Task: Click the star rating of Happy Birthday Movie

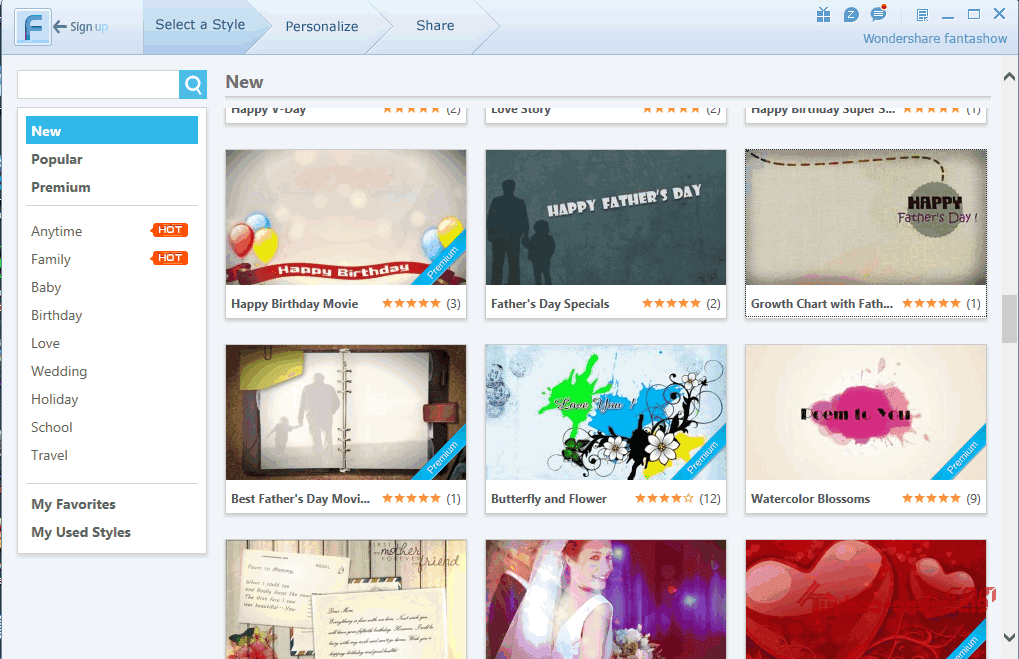Action: 411,304
